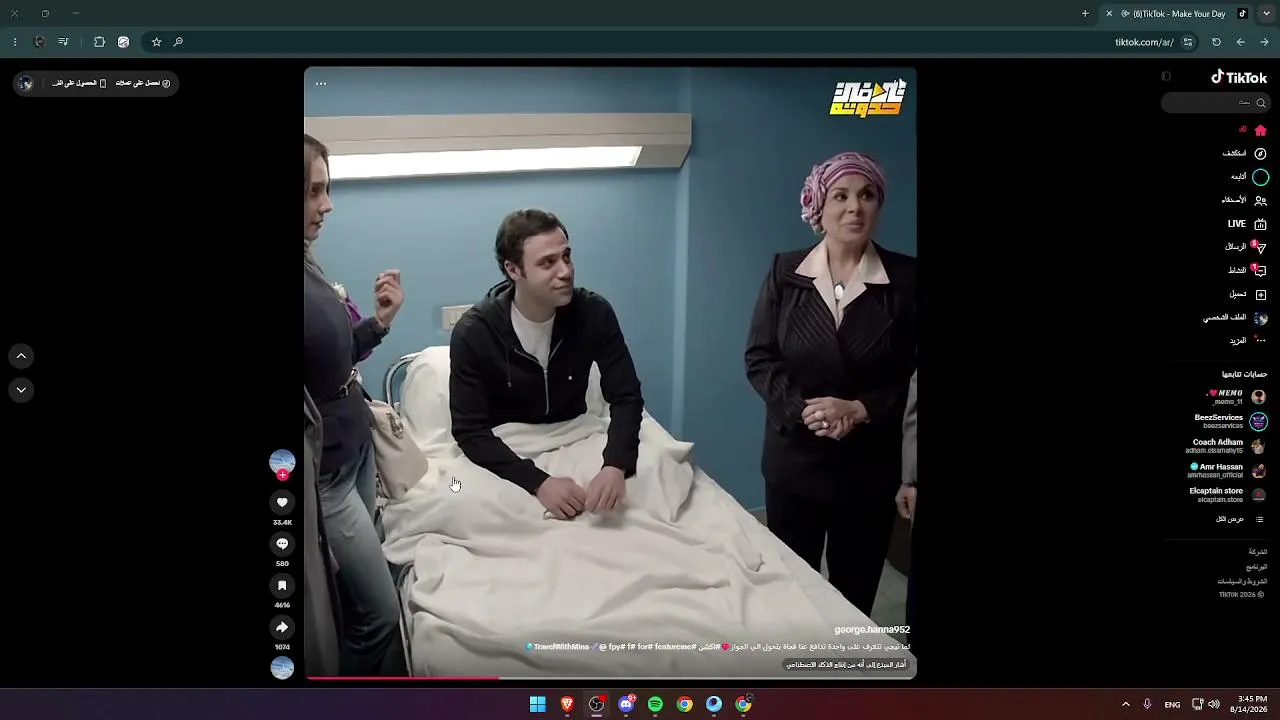The width and height of the screenshot is (1280, 720).
Task: Expand the More menu in the sidebar
Action: pyautogui.click(x=1248, y=341)
